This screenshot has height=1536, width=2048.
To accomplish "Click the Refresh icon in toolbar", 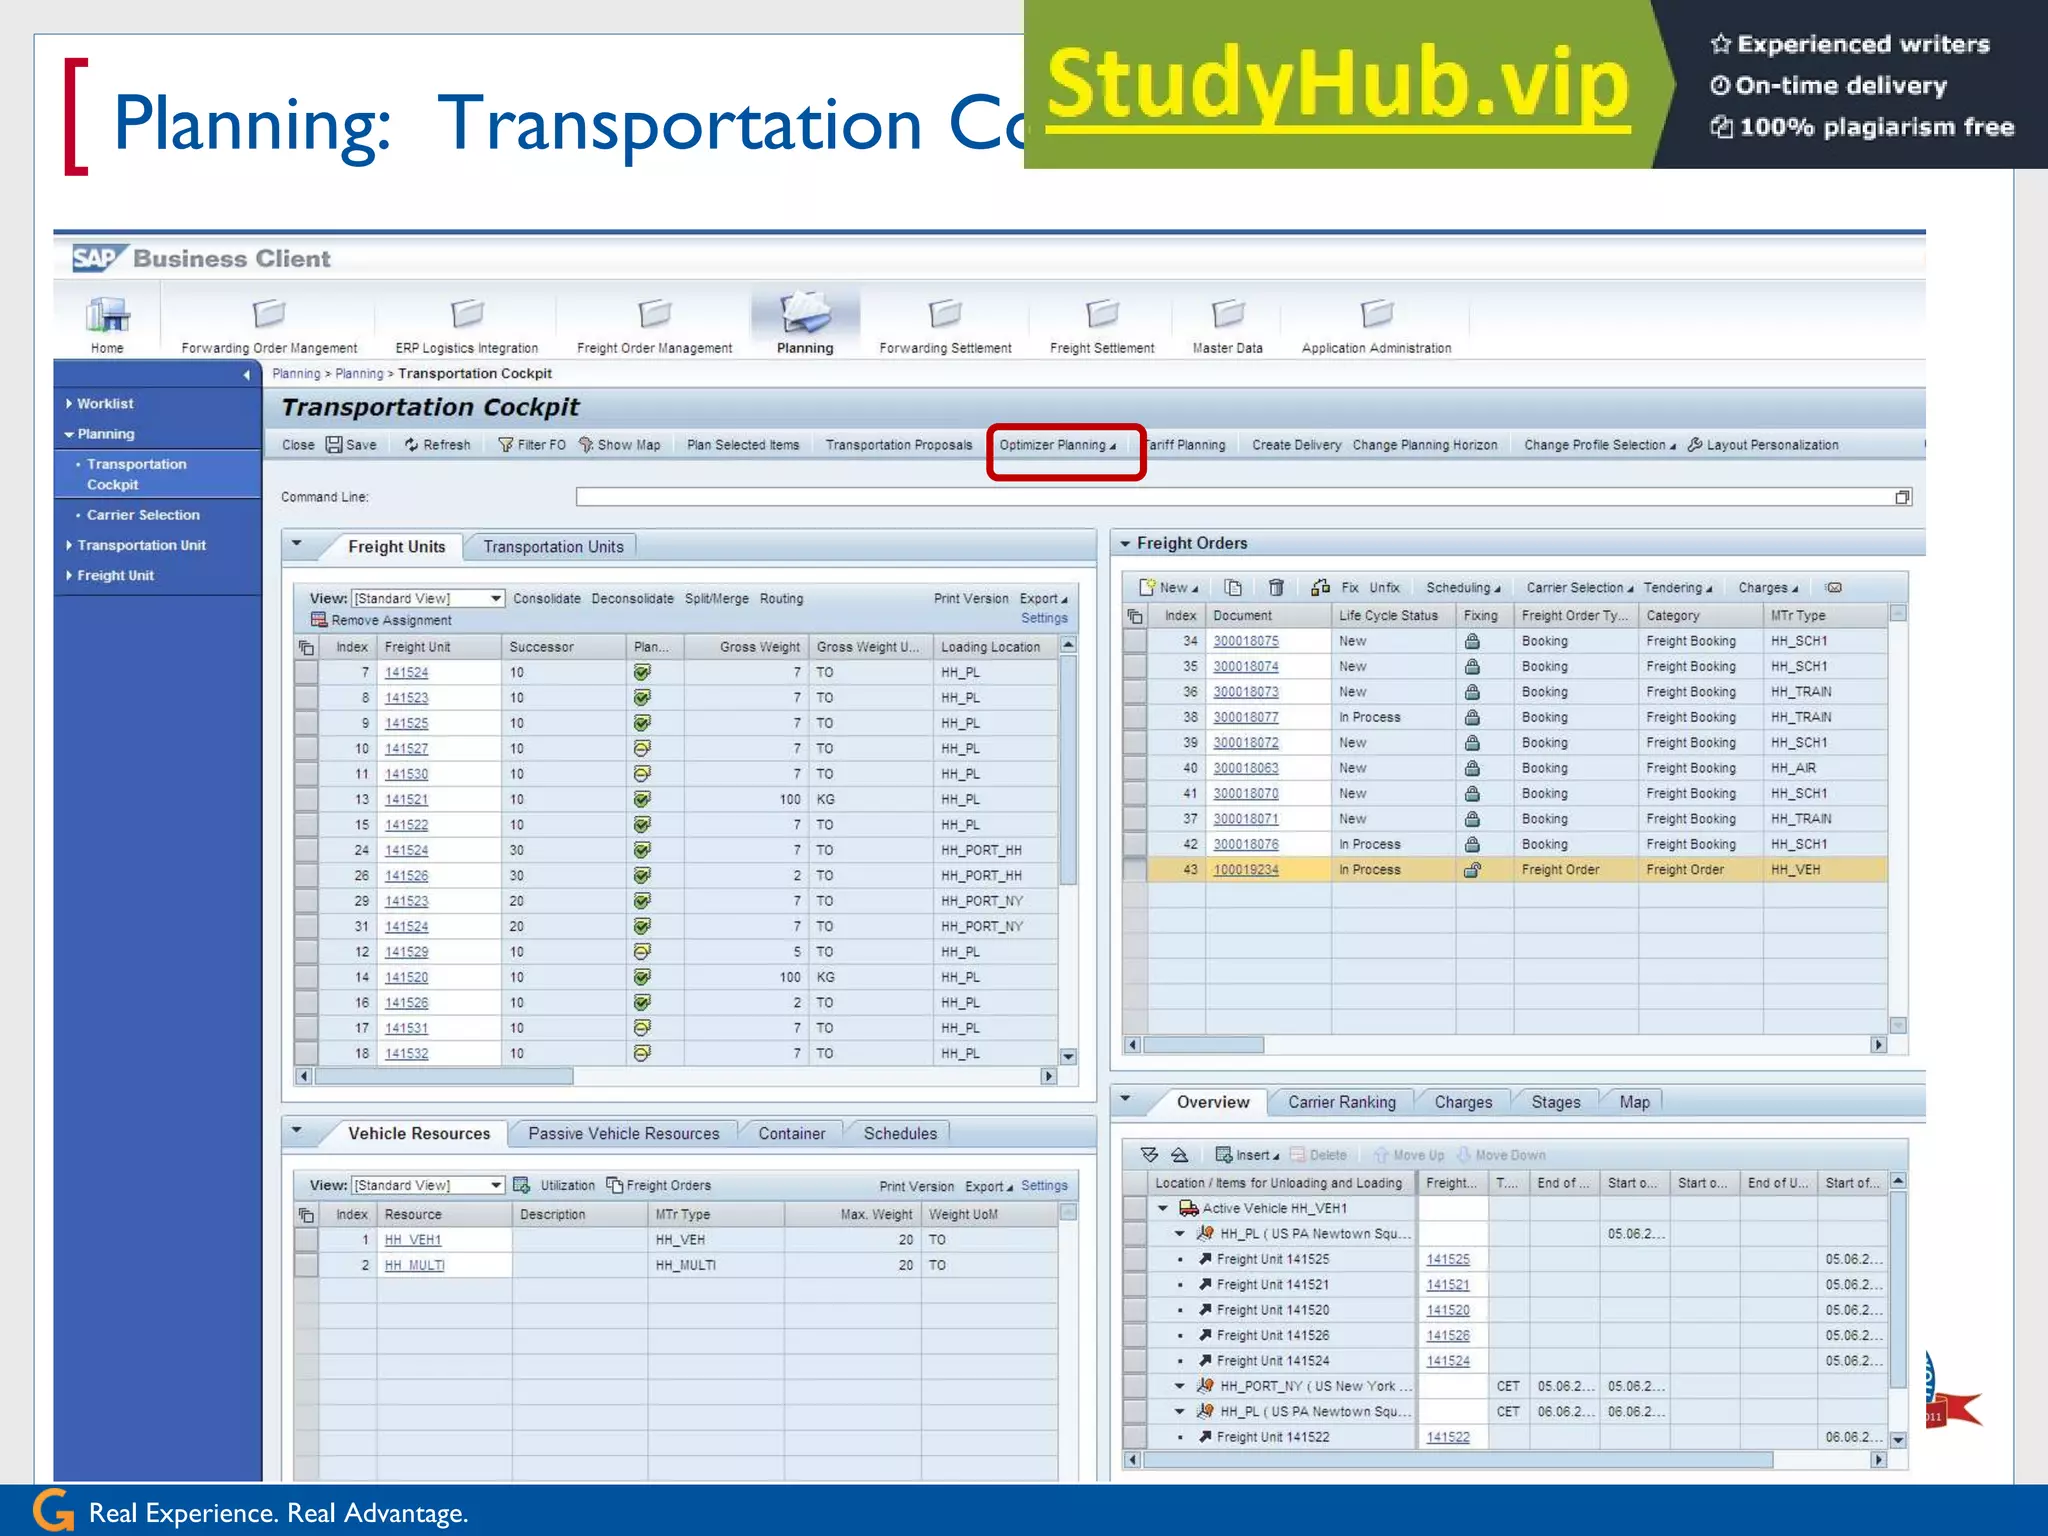I will [x=411, y=445].
